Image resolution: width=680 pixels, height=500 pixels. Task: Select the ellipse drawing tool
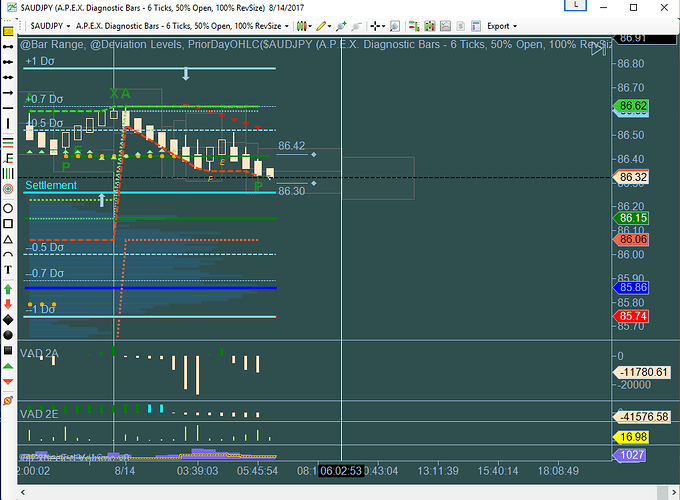(8, 207)
